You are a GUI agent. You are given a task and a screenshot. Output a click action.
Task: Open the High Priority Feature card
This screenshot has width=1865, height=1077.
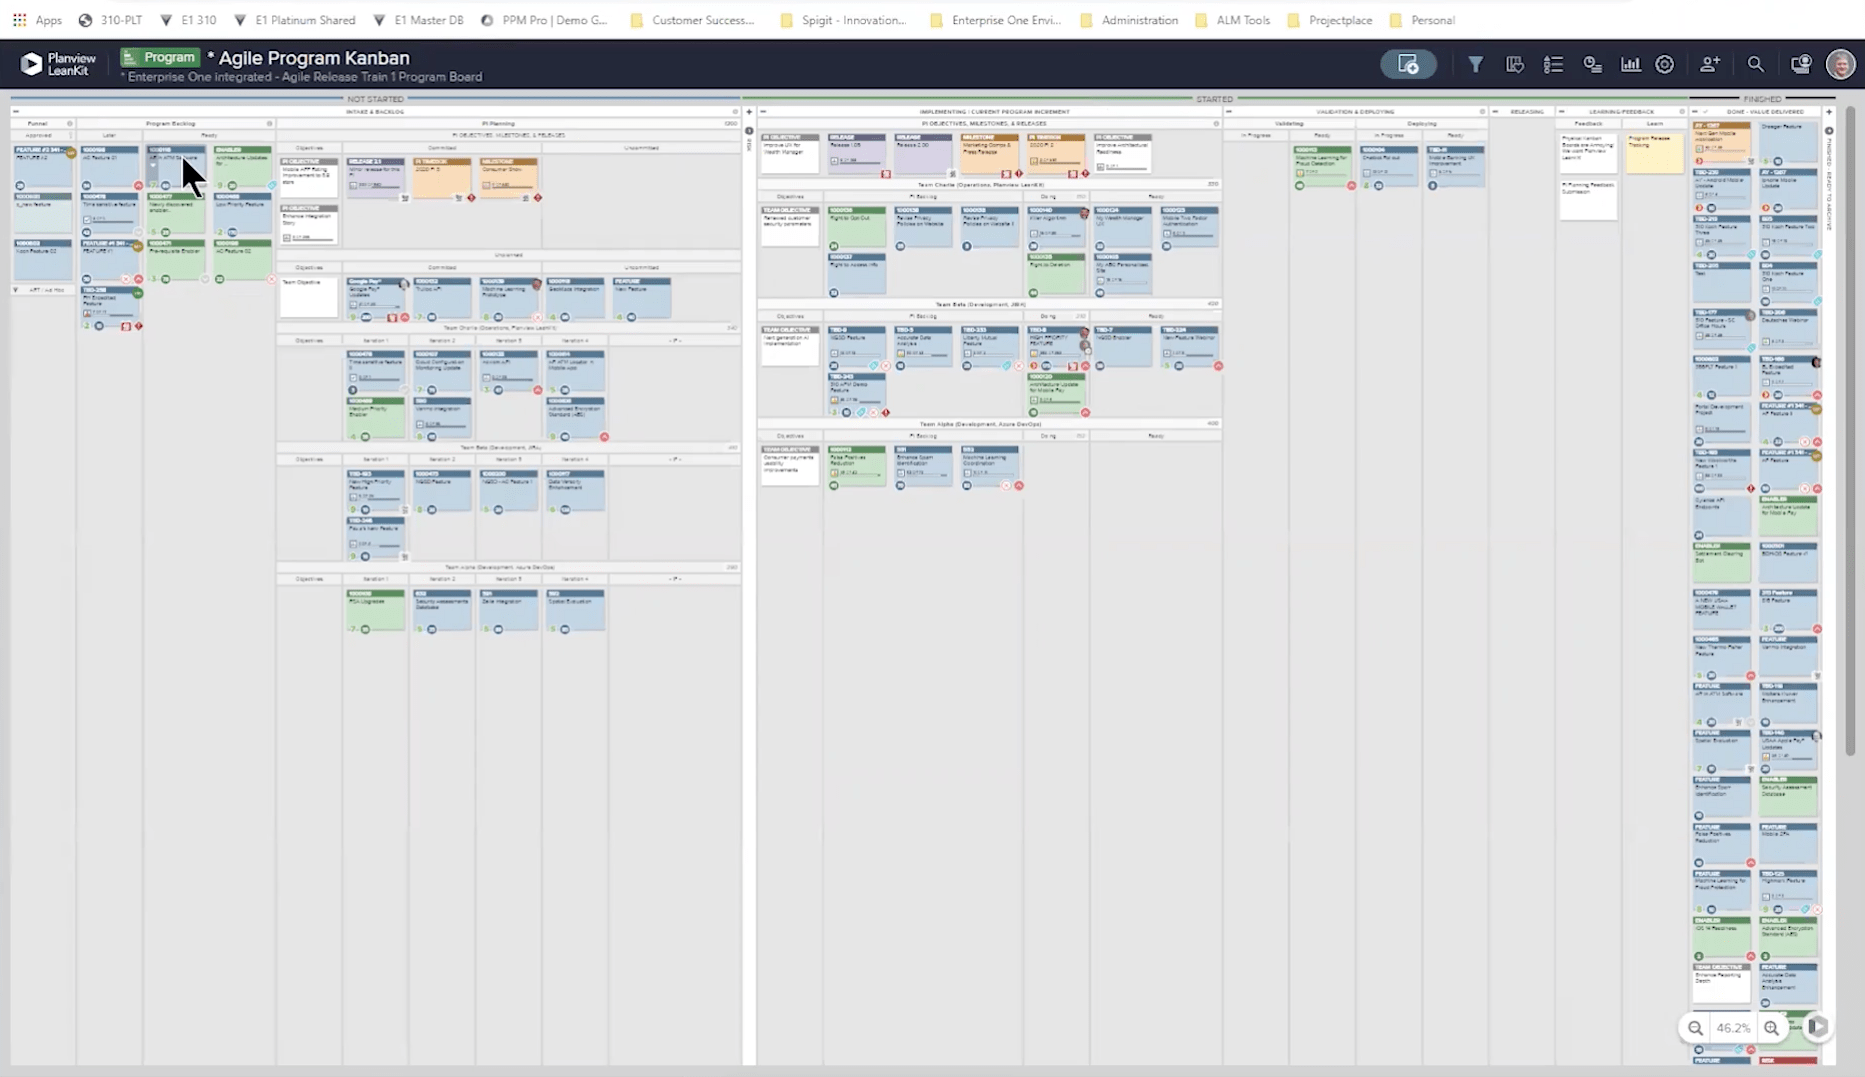point(1056,348)
